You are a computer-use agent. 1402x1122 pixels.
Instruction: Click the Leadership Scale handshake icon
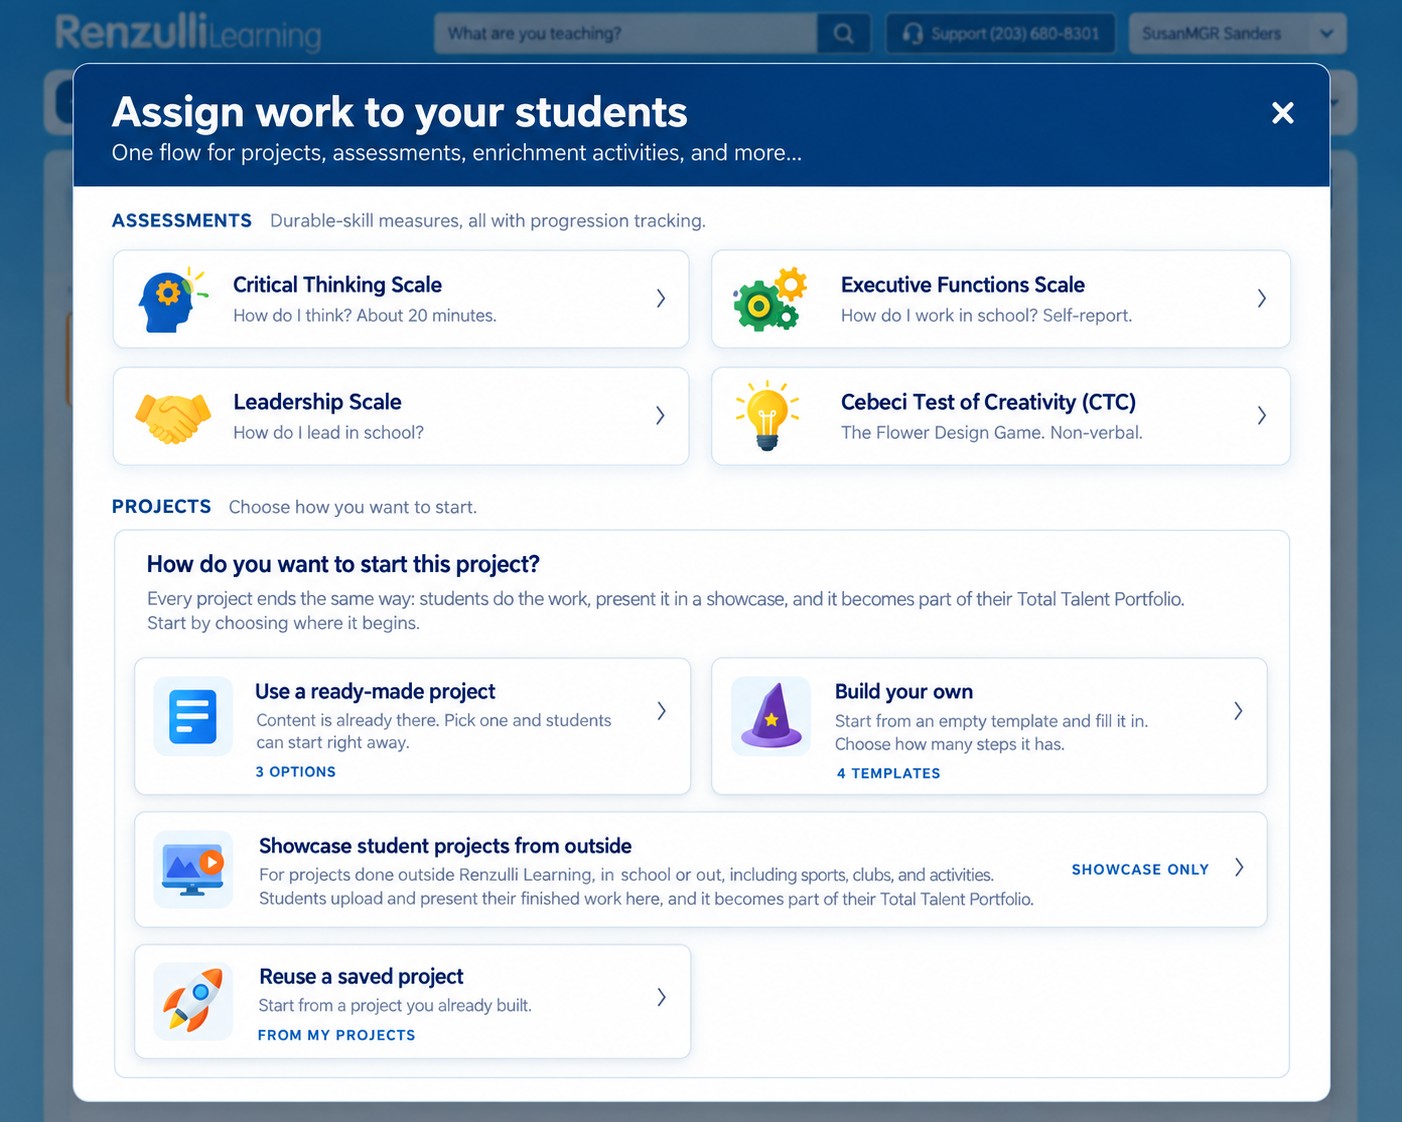click(173, 417)
